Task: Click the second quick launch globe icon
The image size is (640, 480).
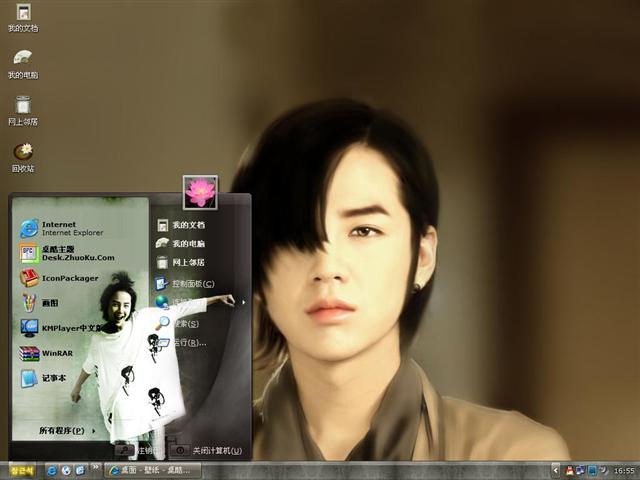Action: (x=66, y=471)
